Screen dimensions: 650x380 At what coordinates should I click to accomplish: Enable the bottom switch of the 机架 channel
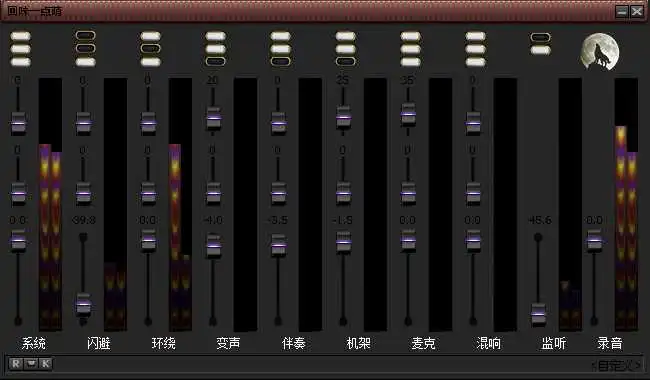coord(345,61)
